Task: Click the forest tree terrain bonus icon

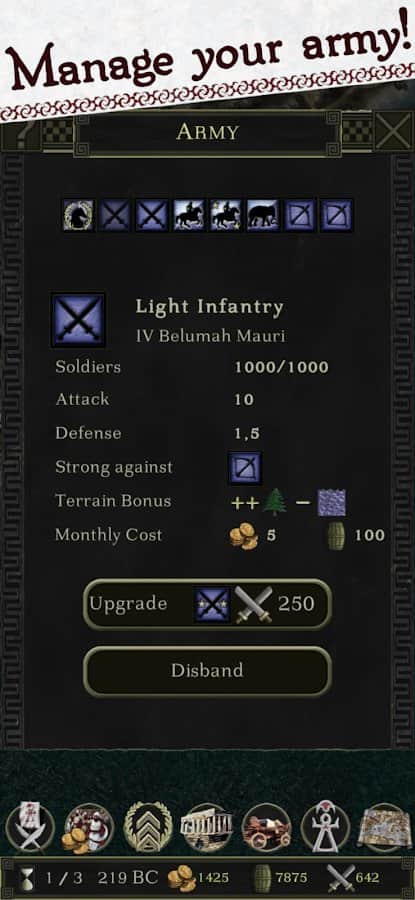Action: (274, 502)
